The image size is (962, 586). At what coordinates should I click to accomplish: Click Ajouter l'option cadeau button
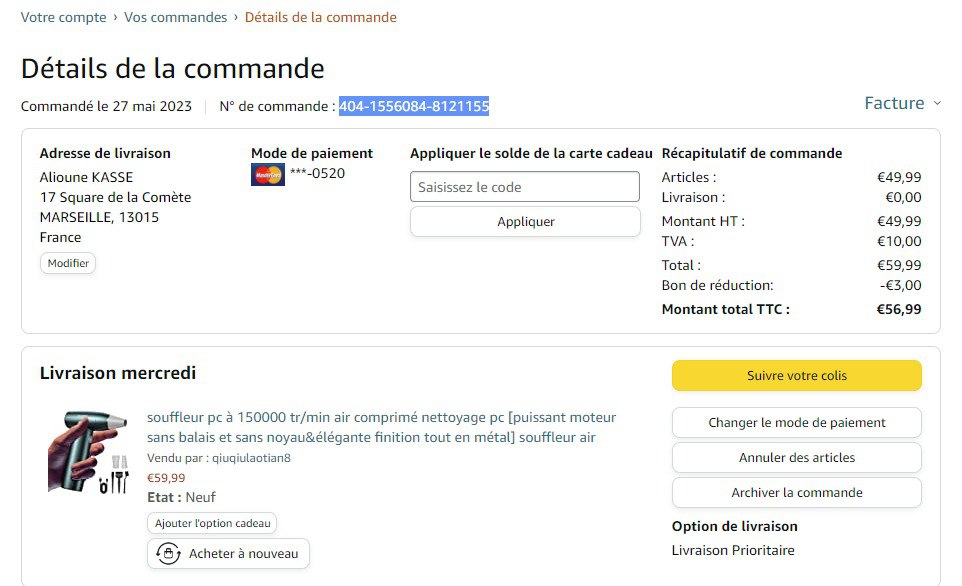point(212,523)
